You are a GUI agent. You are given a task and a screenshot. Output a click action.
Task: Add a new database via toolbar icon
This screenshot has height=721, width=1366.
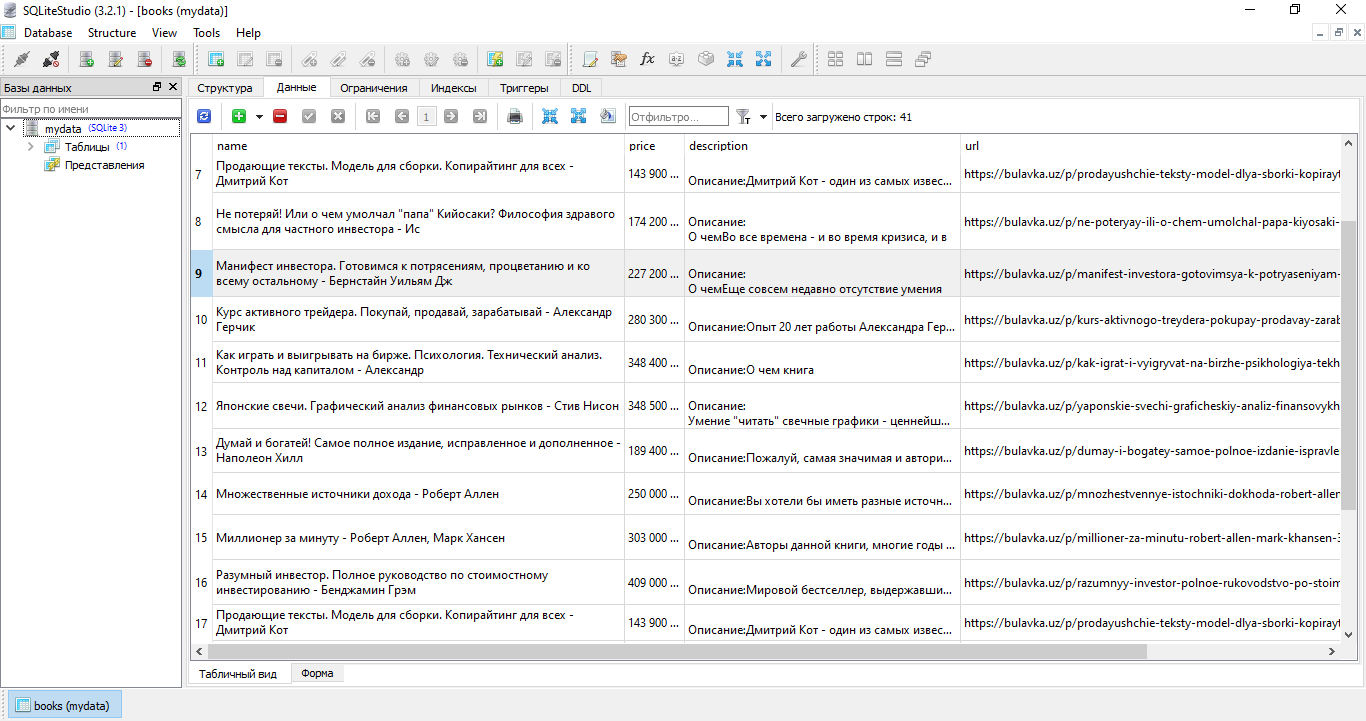click(x=87, y=59)
